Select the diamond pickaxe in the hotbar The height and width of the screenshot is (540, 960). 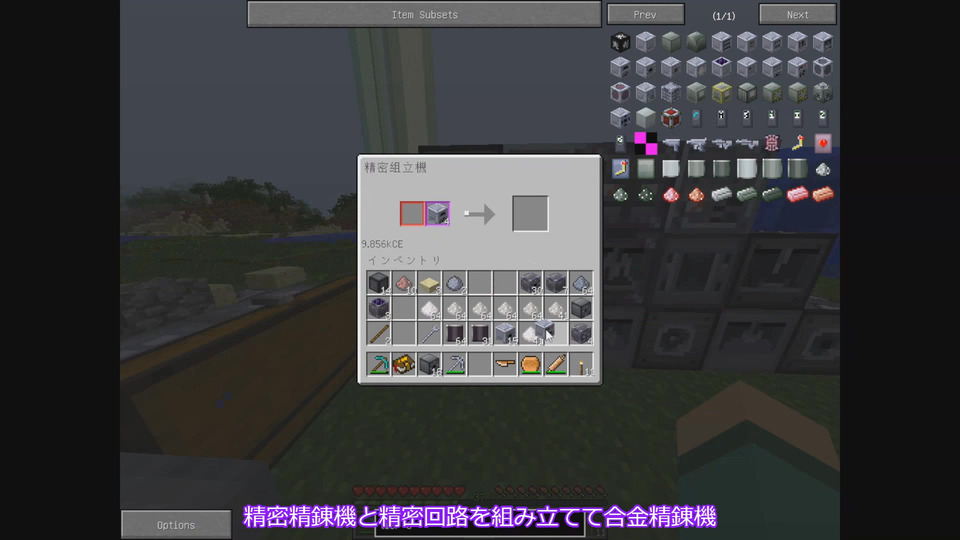[x=379, y=364]
